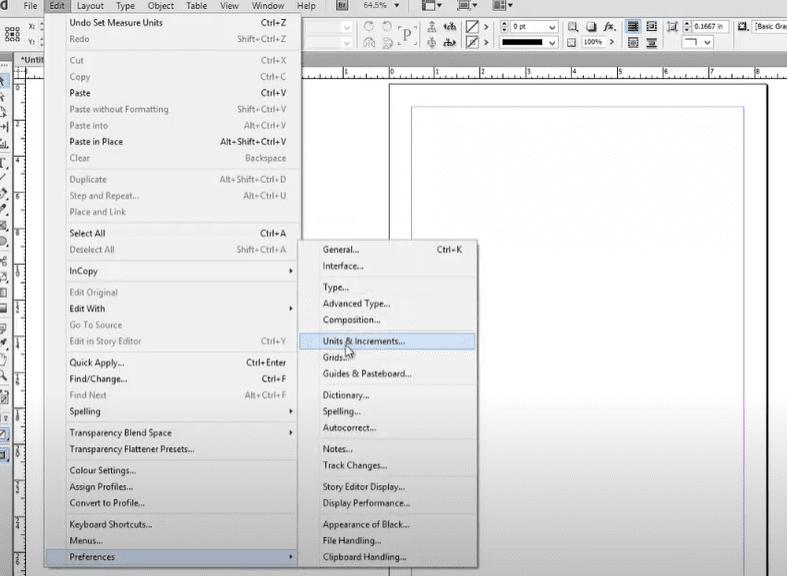Open the fx effects menu icon
The width and height of the screenshot is (787, 576).
coord(609,27)
